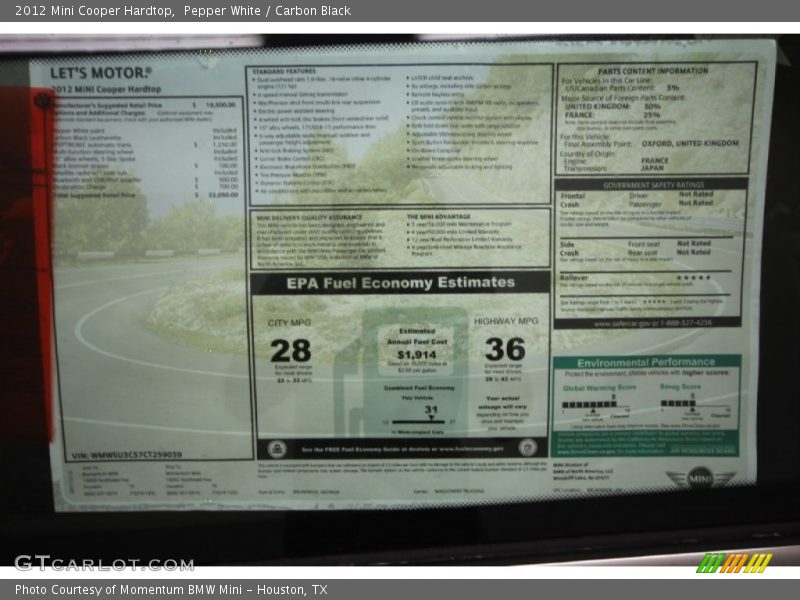Click the fuel pump graphic in the EPA section
The image size is (800, 600).
tap(403, 371)
